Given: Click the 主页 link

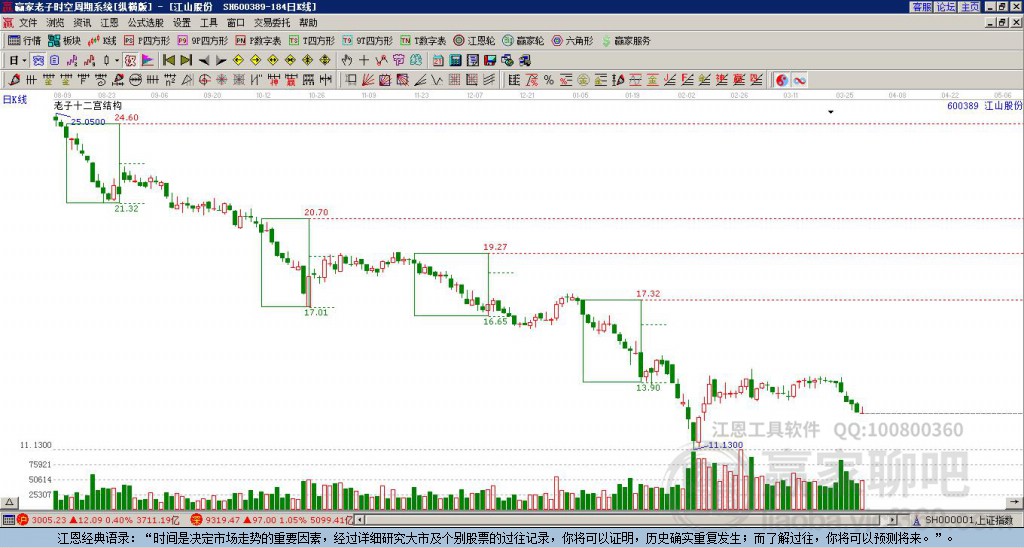Looking at the screenshot, I should [969, 7].
